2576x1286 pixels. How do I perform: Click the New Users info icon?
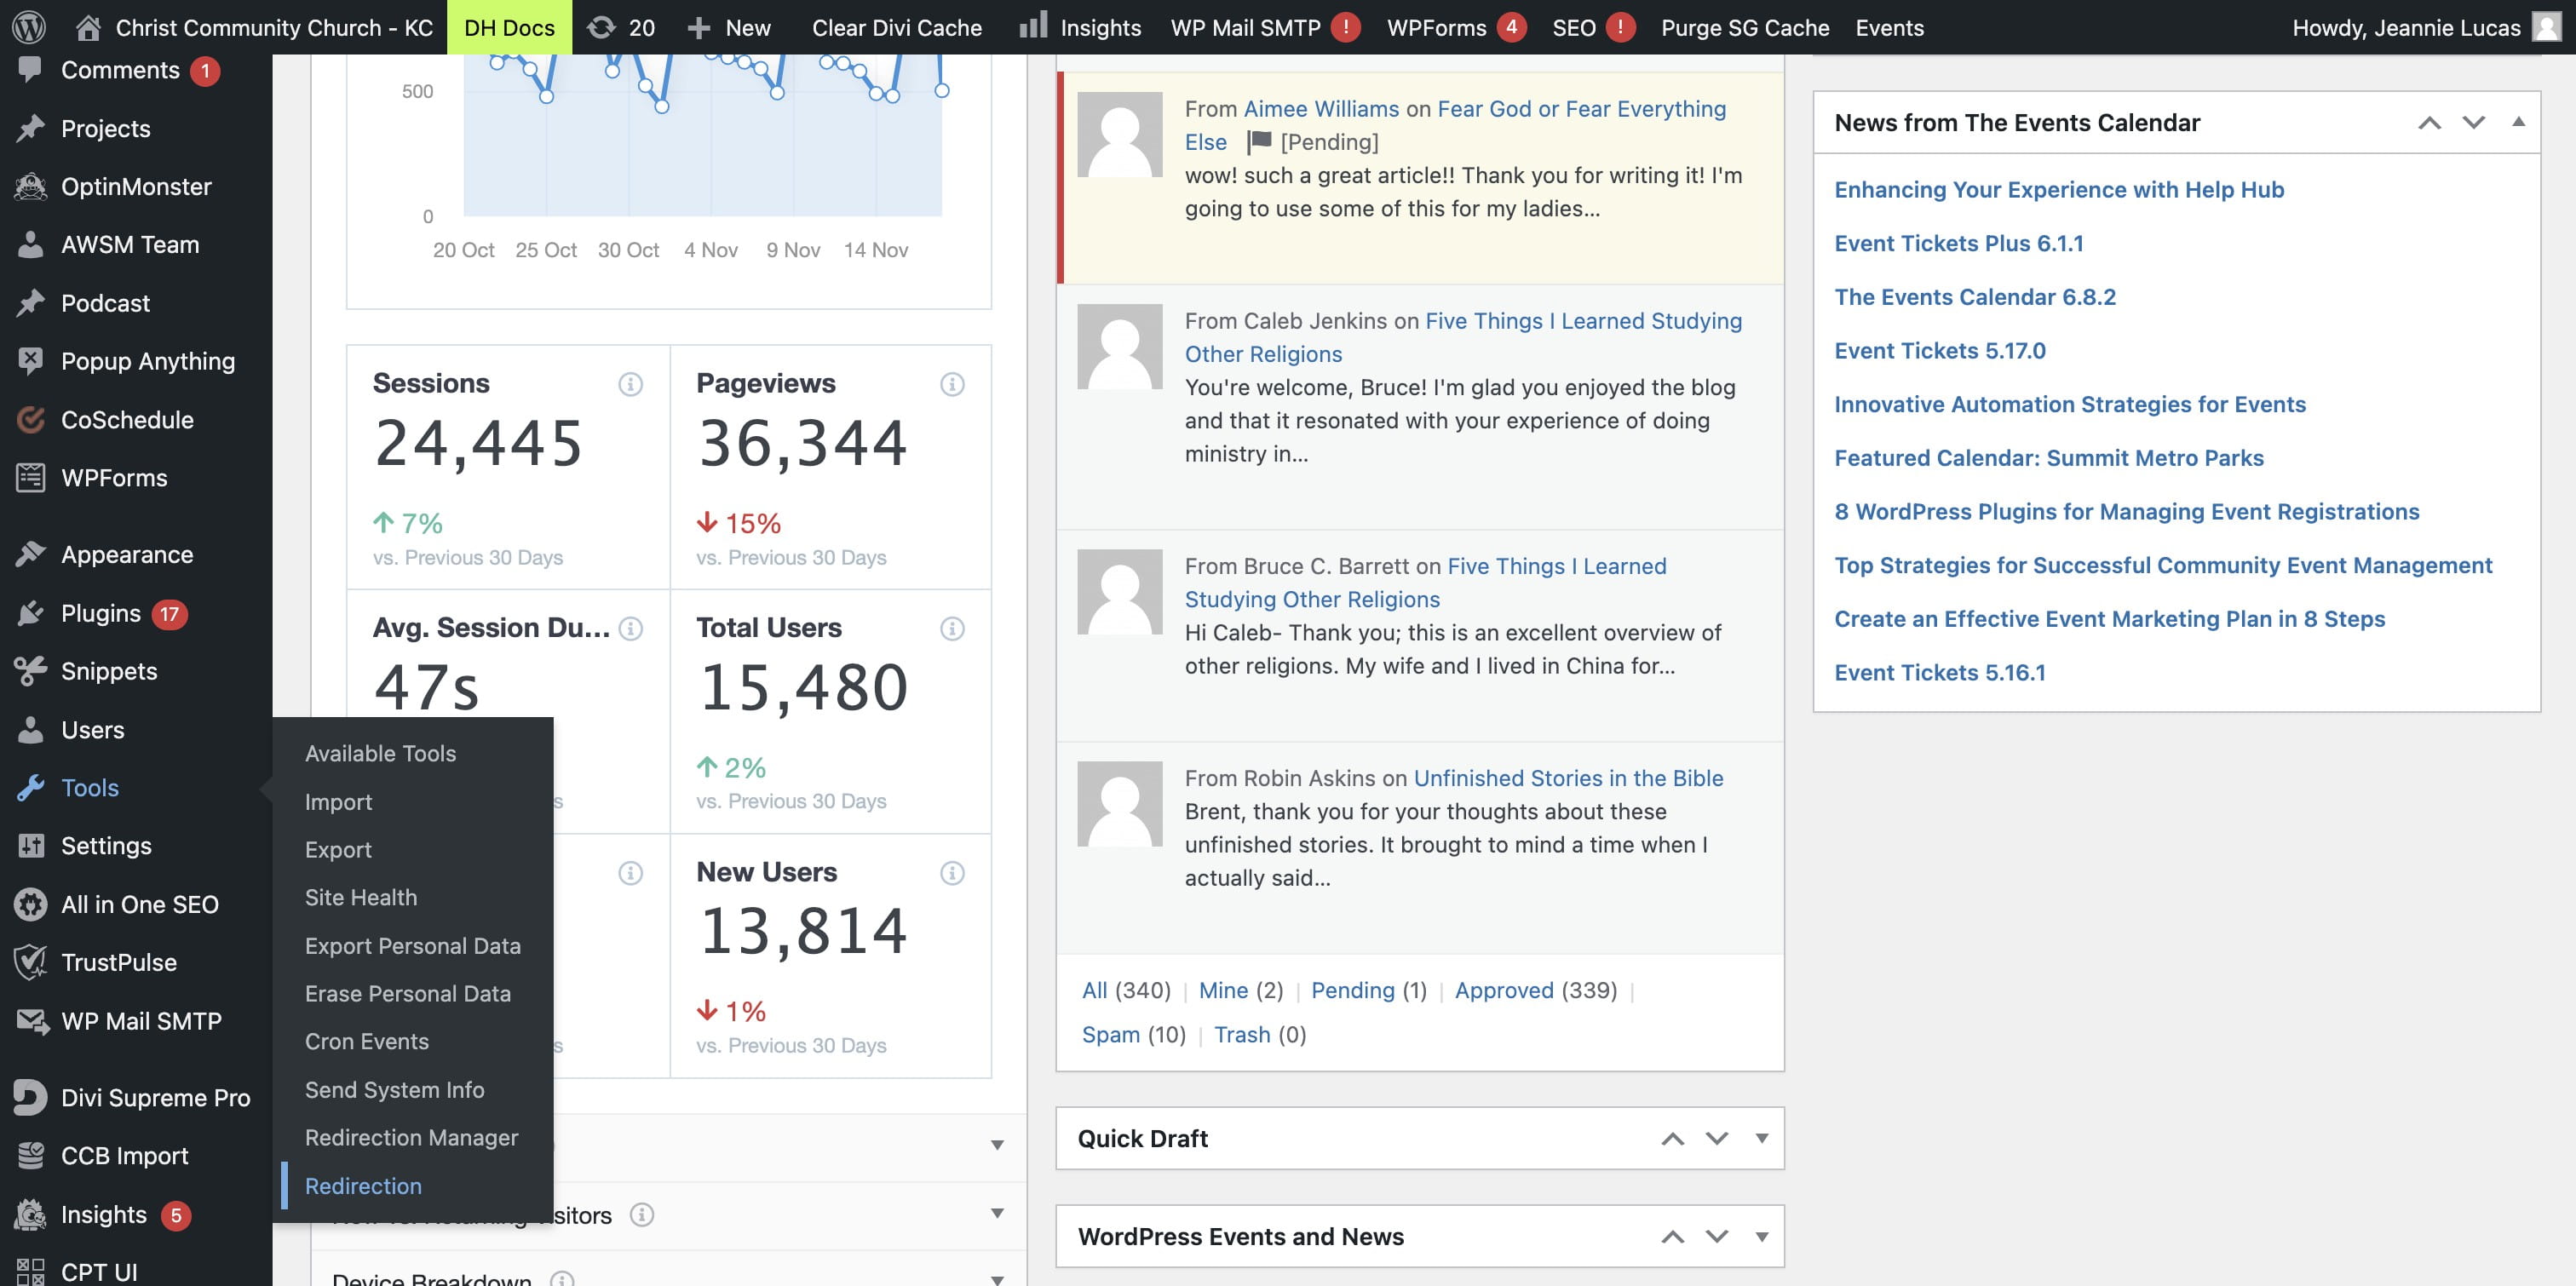(952, 873)
